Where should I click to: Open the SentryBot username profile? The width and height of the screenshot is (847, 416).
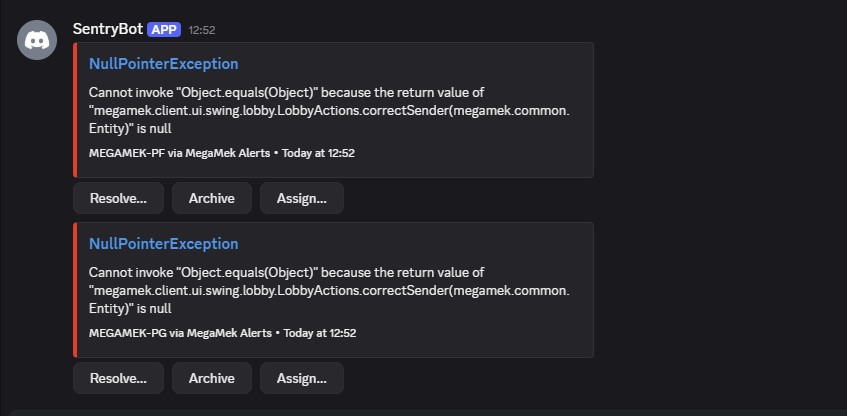(x=107, y=29)
